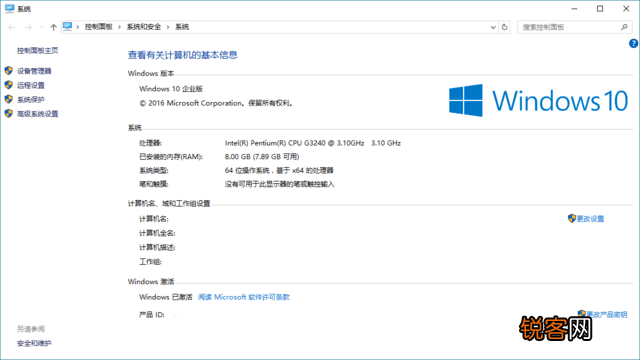The height and width of the screenshot is (360, 640).
Task: Click 更改设置 change settings link
Action: point(590,219)
